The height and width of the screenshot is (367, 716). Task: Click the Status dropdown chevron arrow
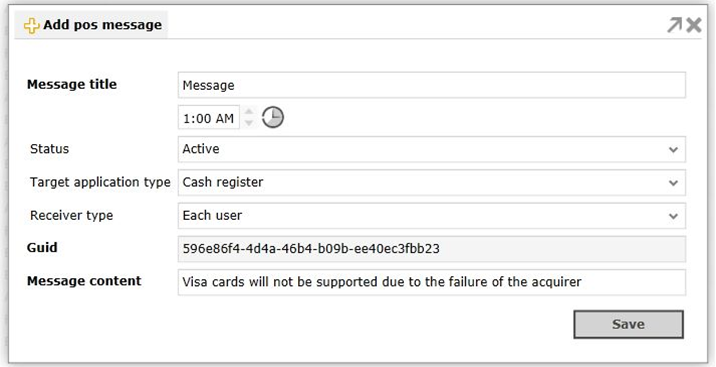tap(673, 150)
